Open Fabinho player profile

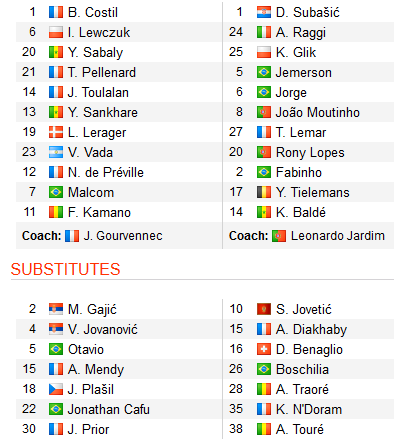299,173
